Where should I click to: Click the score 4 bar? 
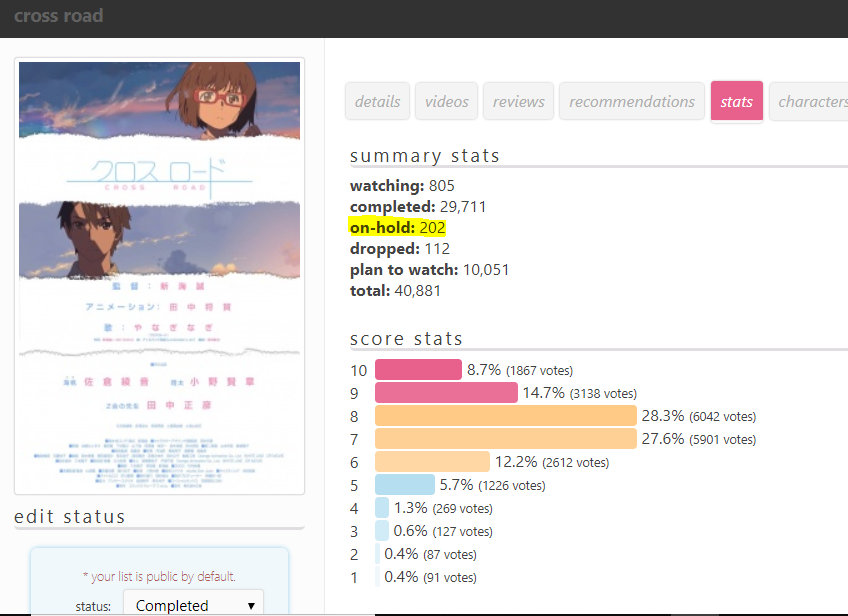point(382,508)
